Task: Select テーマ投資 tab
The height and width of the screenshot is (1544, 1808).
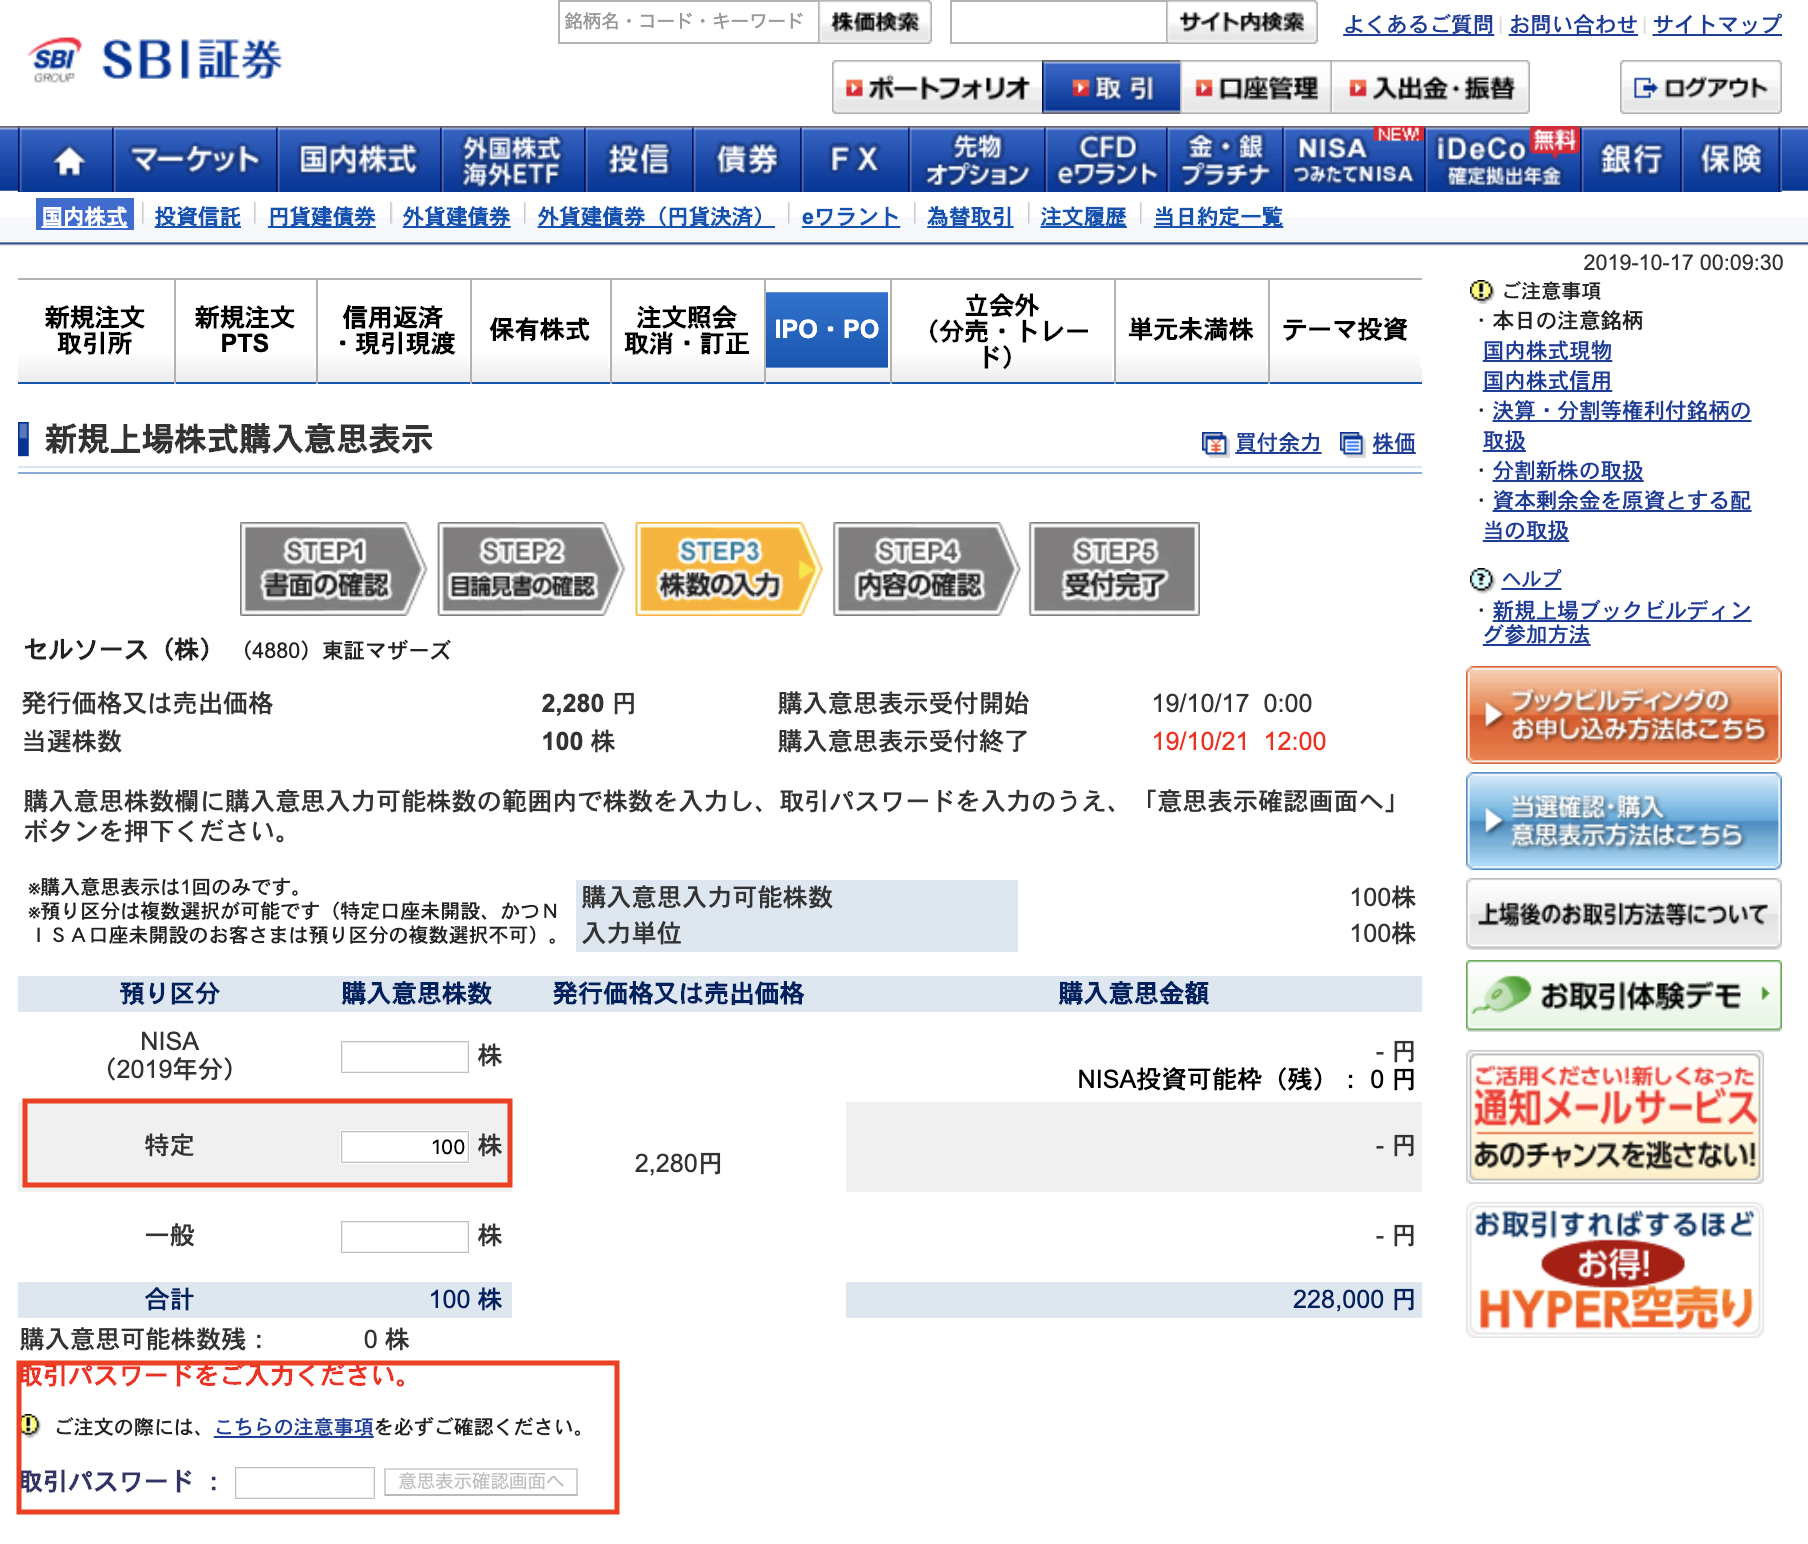Action: pos(1345,331)
